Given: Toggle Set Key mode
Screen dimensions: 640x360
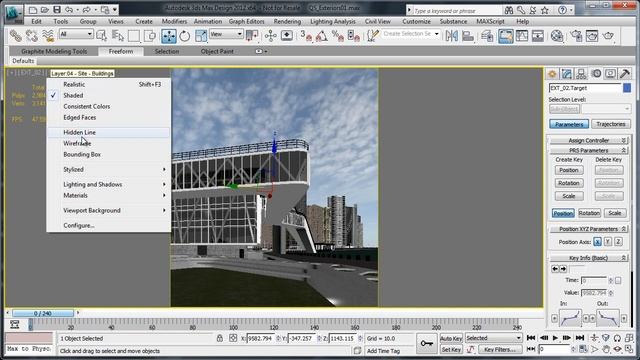Looking at the screenshot, I should coord(451,349).
